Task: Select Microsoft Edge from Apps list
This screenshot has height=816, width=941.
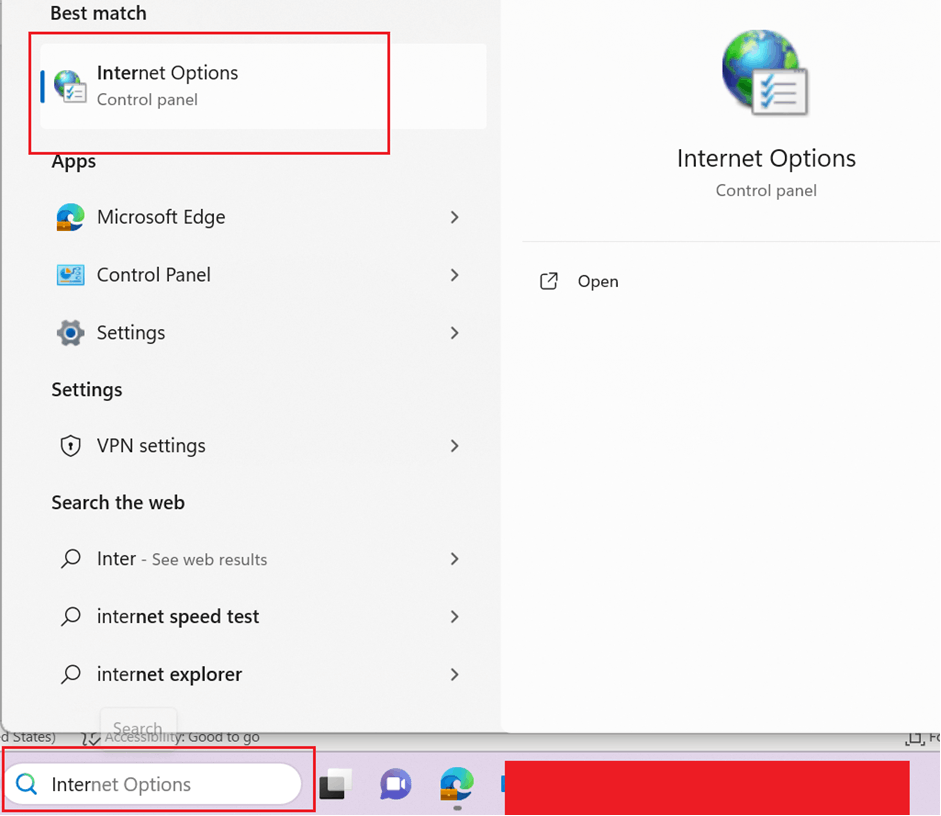Action: pyautogui.click(x=263, y=217)
